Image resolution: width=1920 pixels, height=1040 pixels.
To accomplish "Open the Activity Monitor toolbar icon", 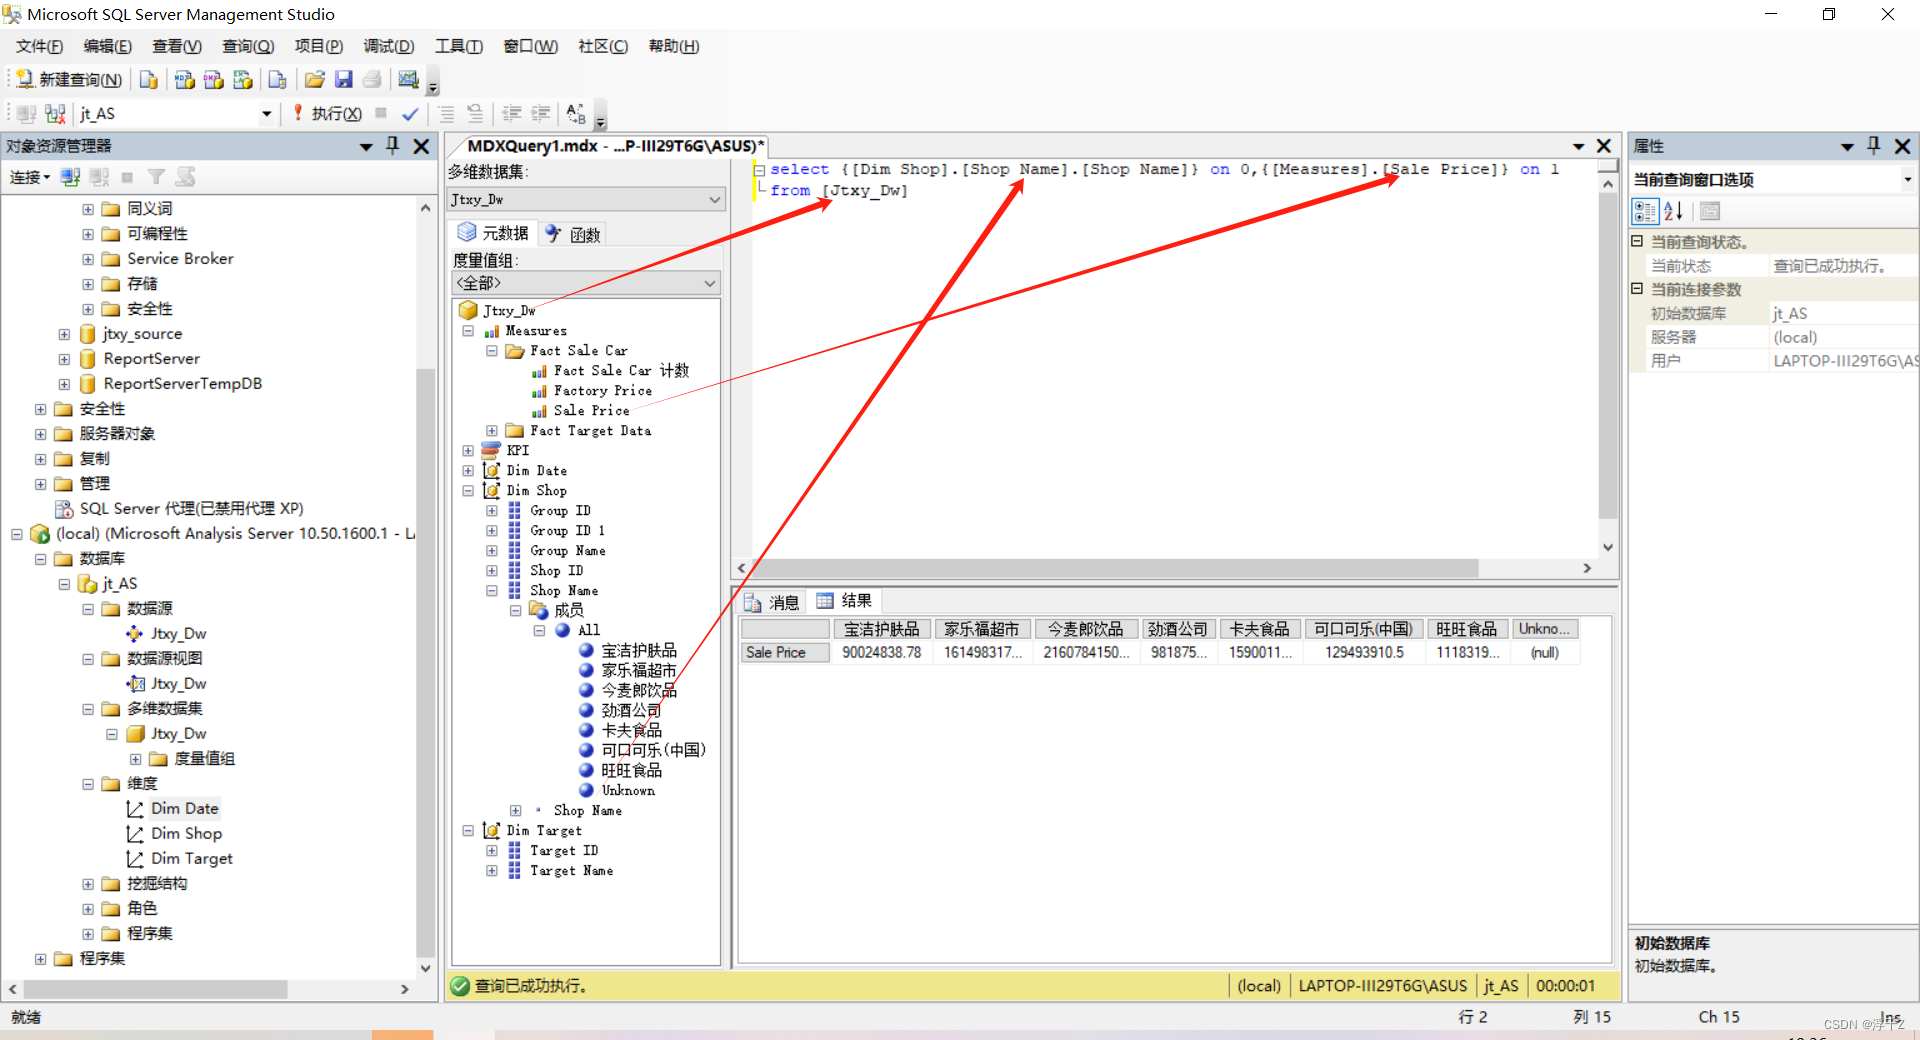I will [408, 80].
